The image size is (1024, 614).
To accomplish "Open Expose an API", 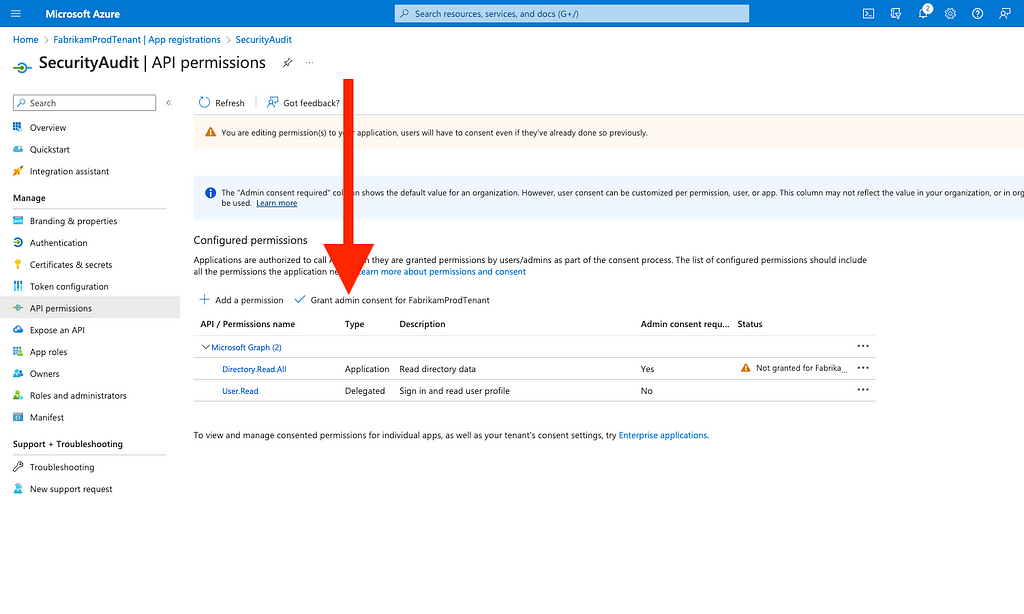I will click(57, 330).
